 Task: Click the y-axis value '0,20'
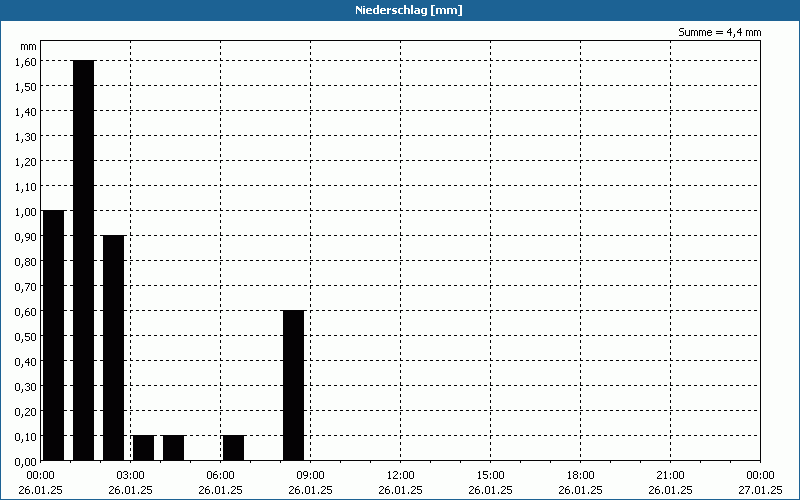(x=26, y=411)
